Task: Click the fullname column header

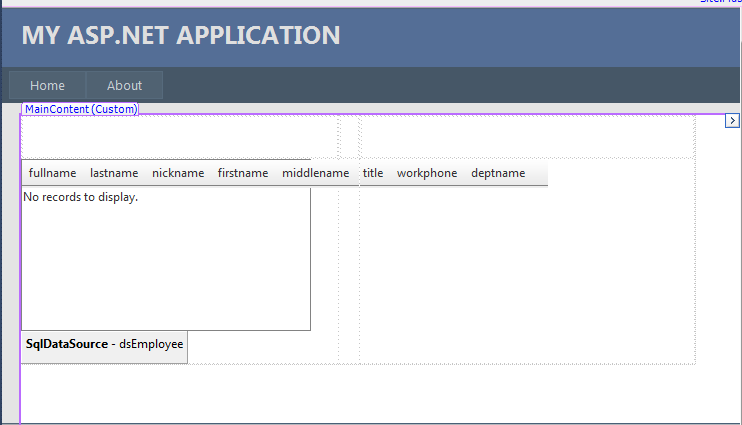Action: point(53,173)
